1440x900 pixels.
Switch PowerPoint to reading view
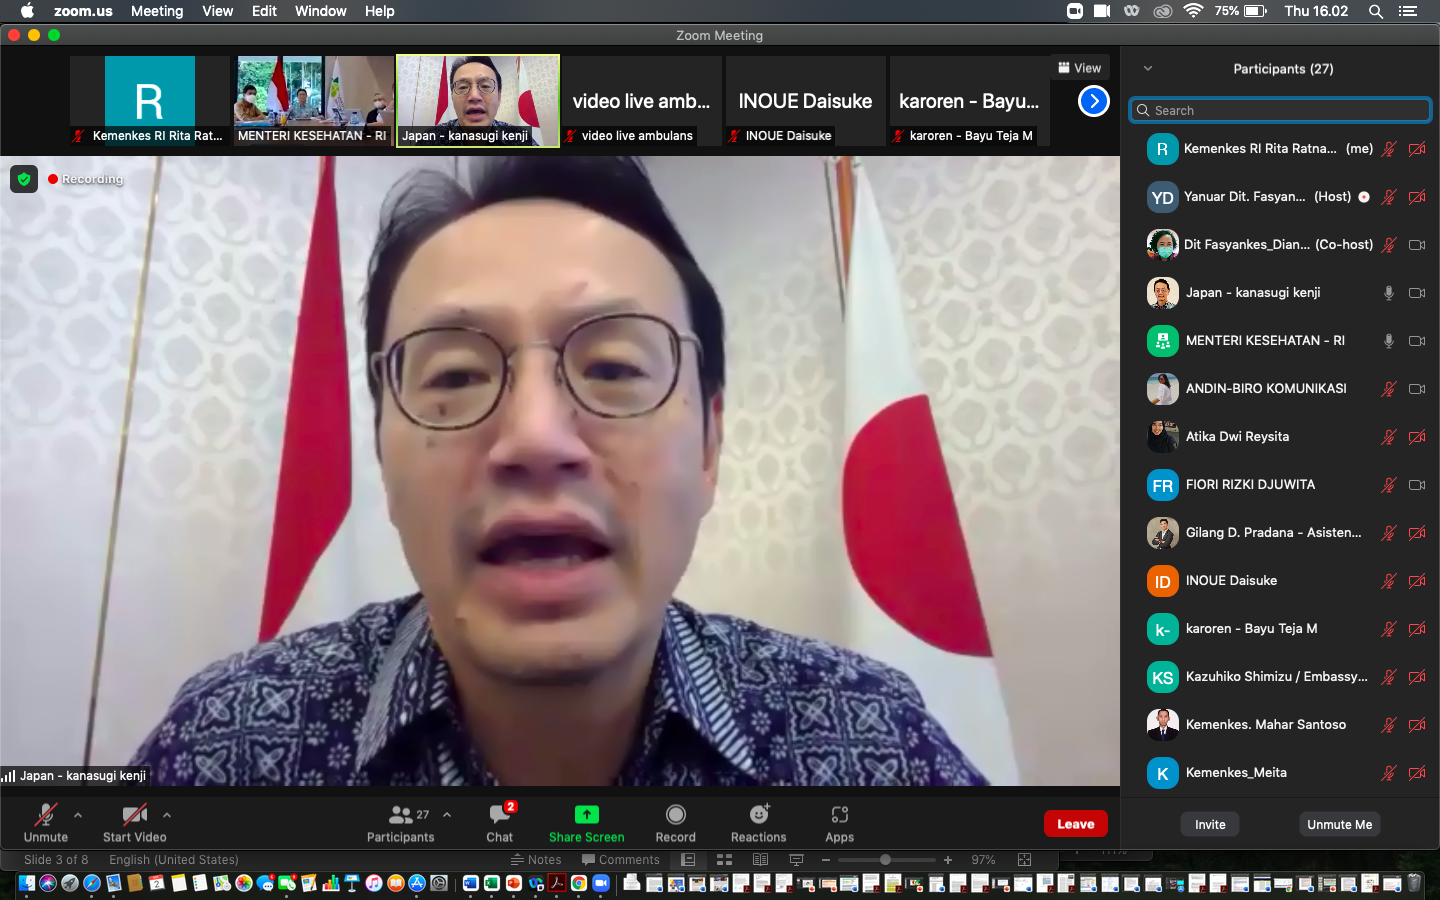point(760,860)
